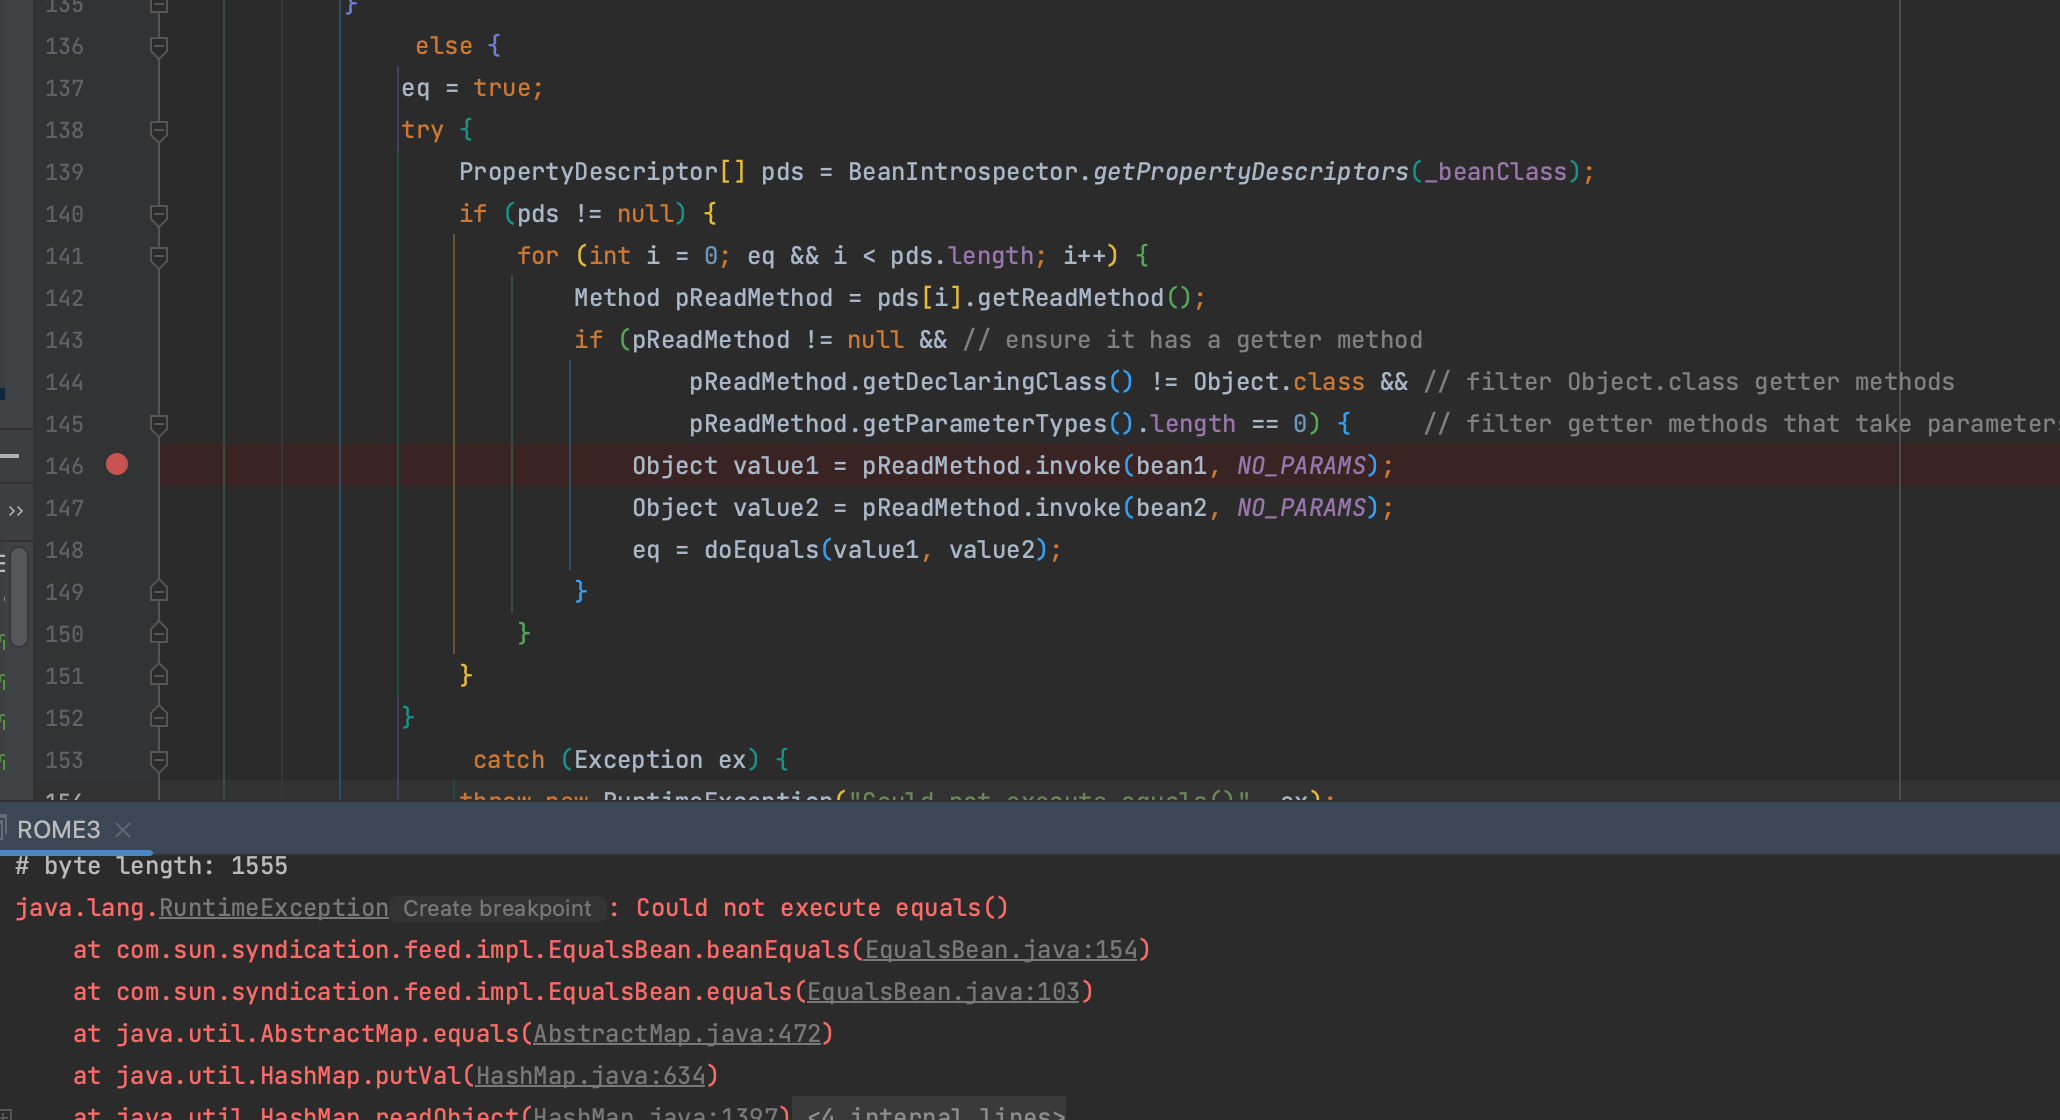Click the '# byte length: 1555' console line

(151, 866)
